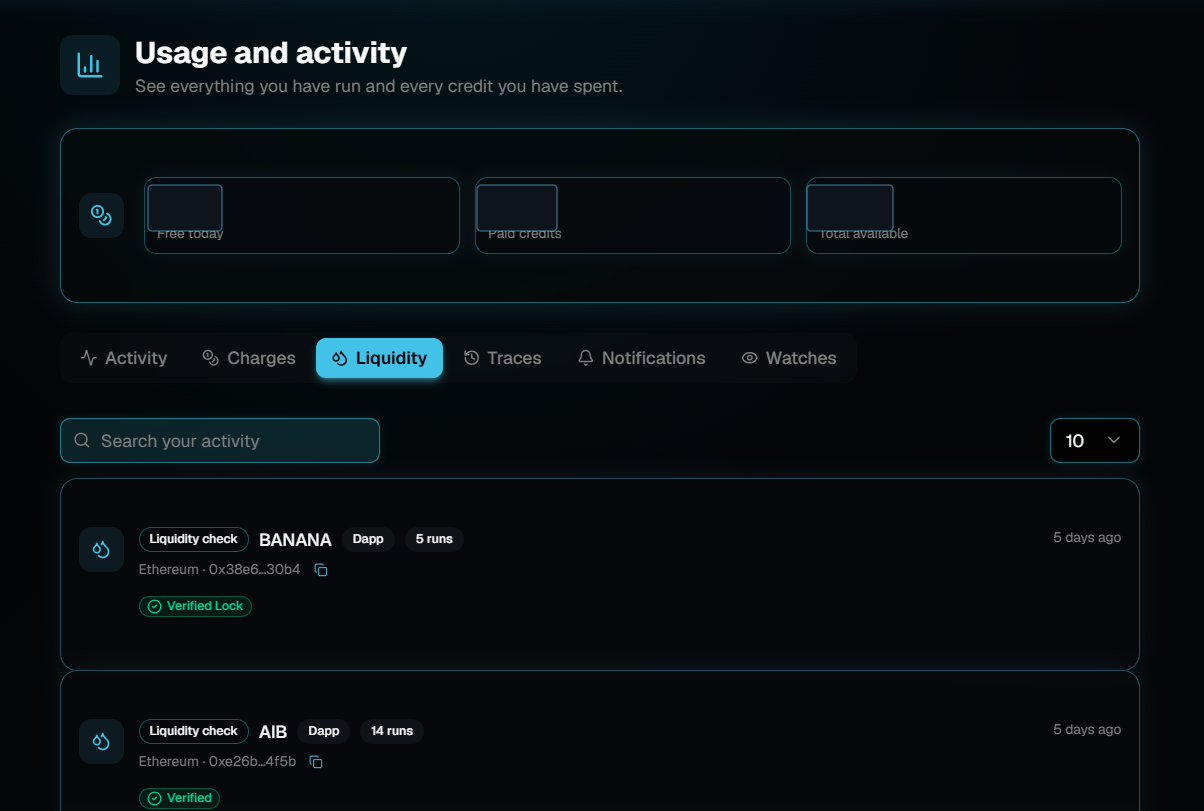This screenshot has width=1204, height=811.
Task: Click the Search your activity field
Action: pyautogui.click(x=220, y=441)
